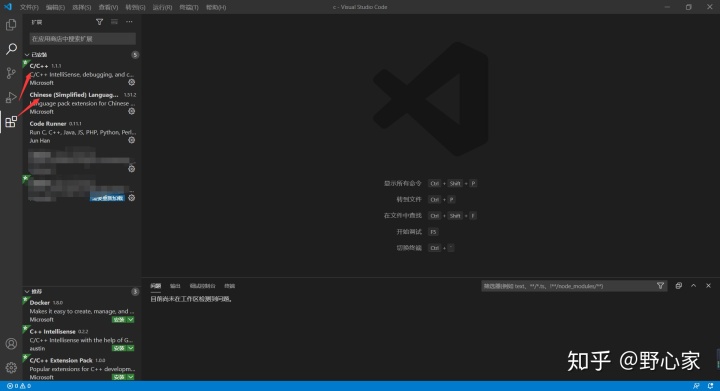Open install dropdown for C/C++ Extension Pack
Viewport: 720px width, 391px height.
click(x=131, y=377)
